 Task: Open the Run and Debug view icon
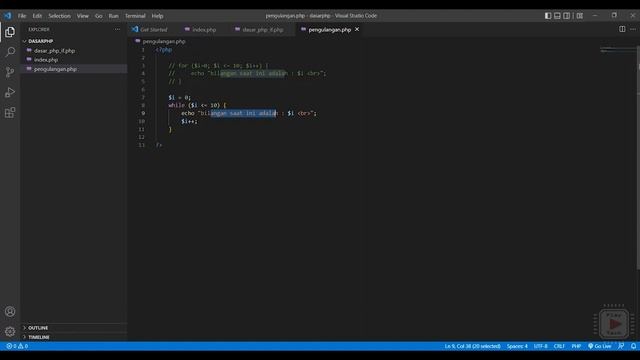(x=10, y=92)
